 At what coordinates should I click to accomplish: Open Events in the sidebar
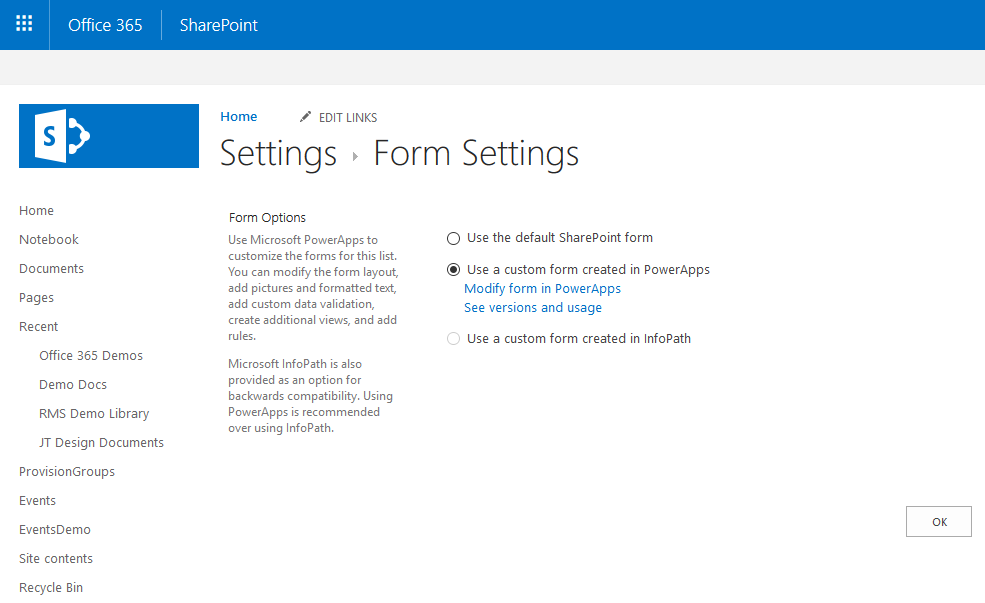coord(37,501)
